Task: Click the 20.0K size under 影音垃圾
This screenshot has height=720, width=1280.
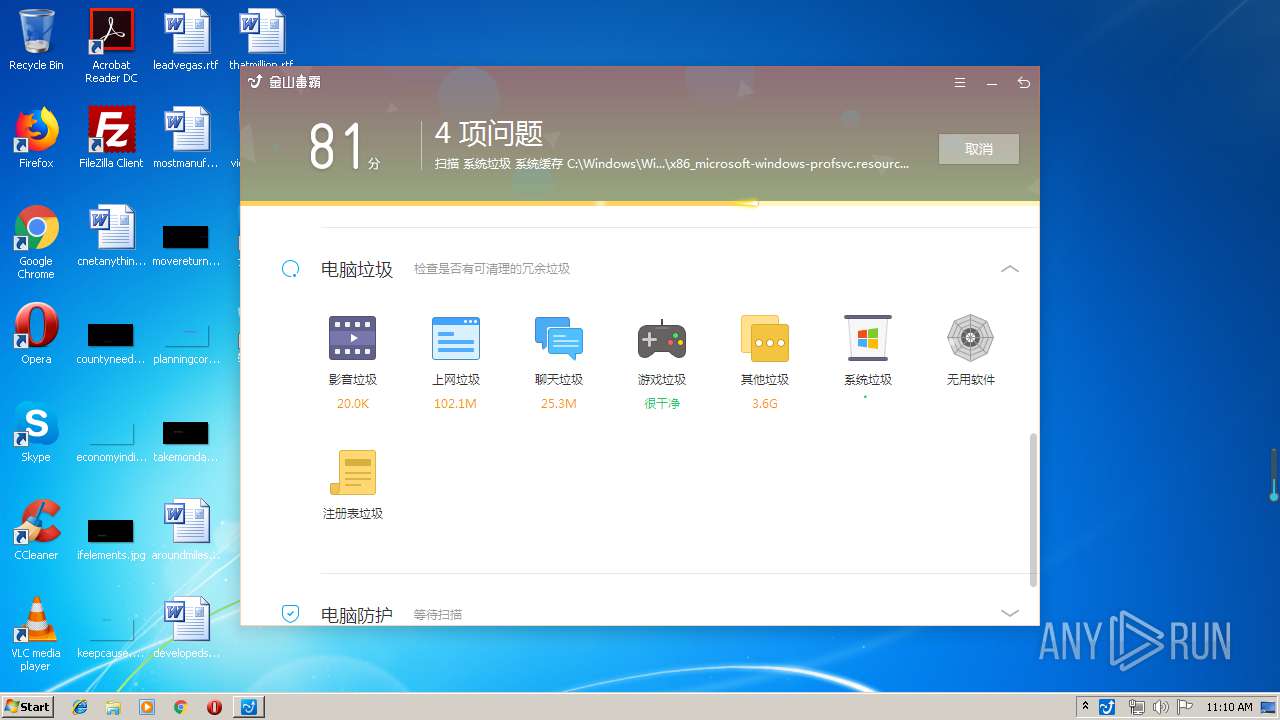Action: coord(352,404)
